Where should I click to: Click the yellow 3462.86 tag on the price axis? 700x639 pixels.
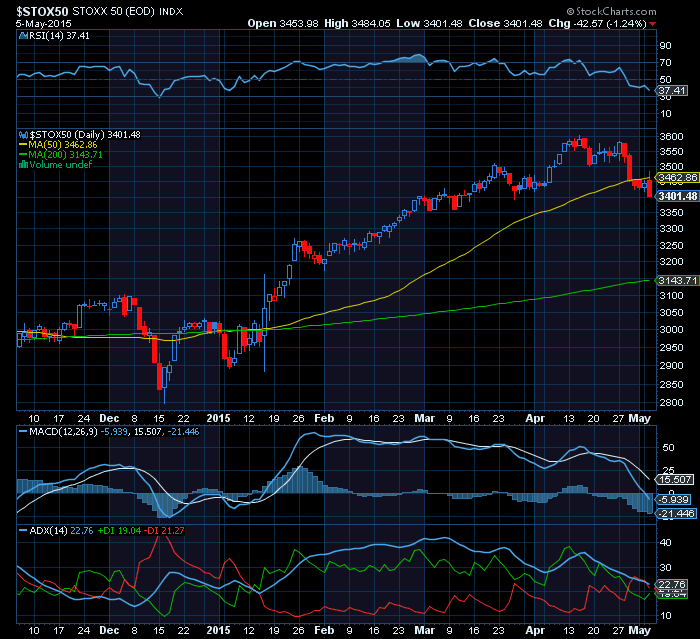[x=678, y=178]
